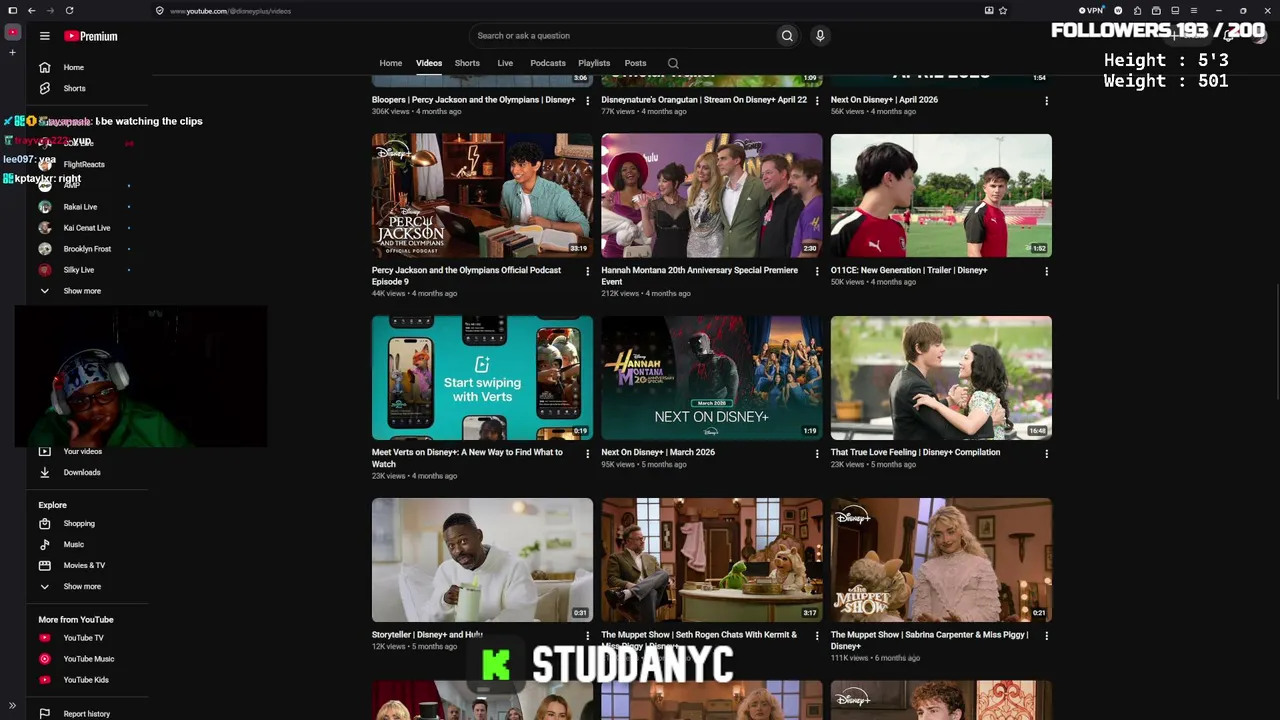The image size is (1280, 720).
Task: Open the YouTube guide hamburger menu
Action: (44, 36)
